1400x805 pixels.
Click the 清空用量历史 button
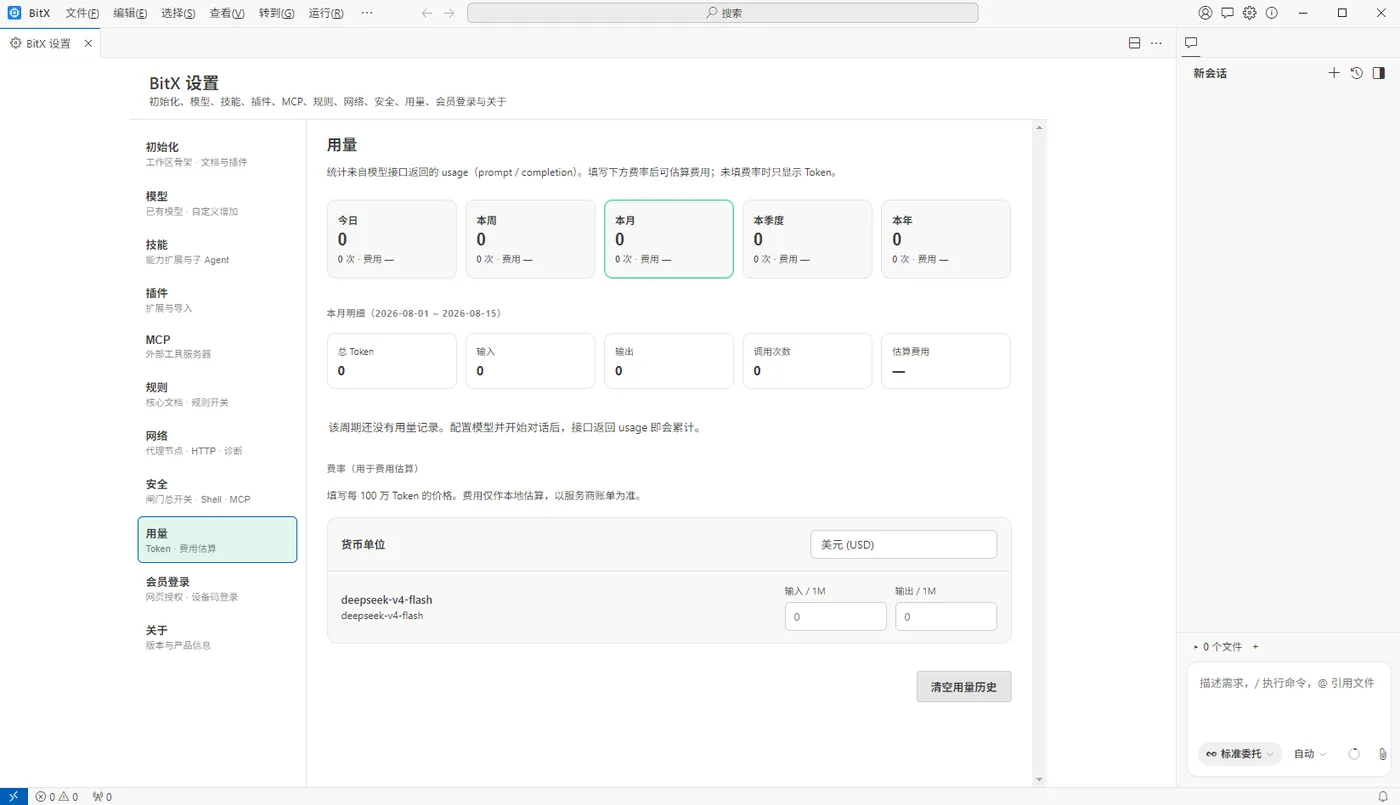tap(964, 687)
